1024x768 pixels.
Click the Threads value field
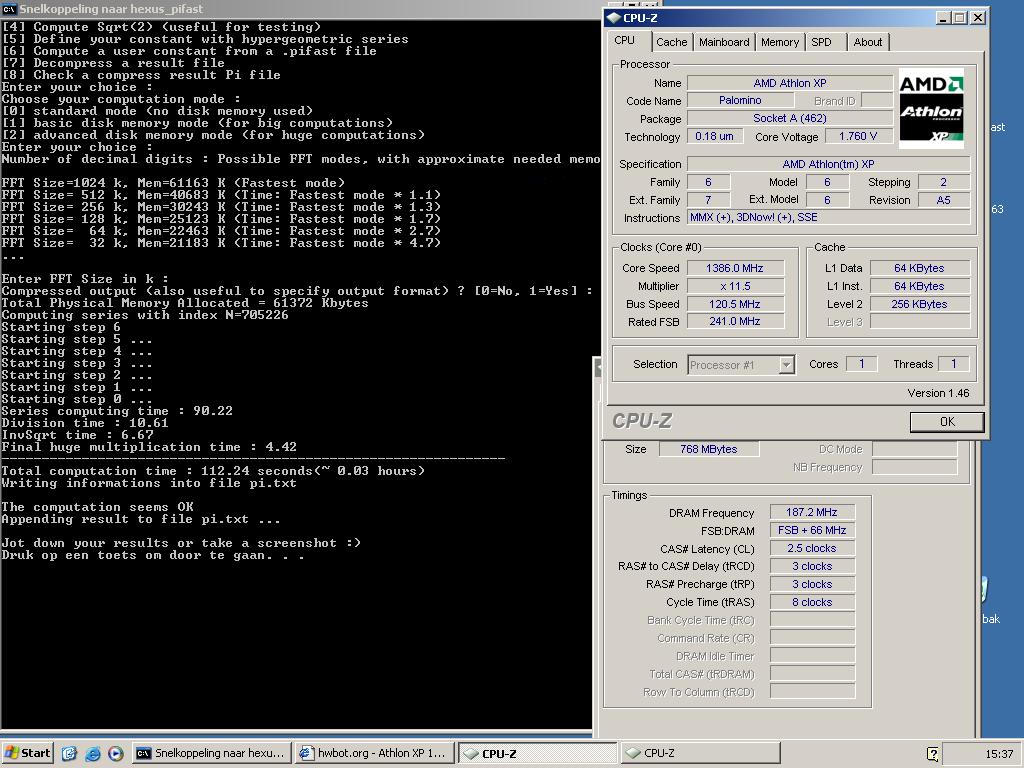click(953, 364)
